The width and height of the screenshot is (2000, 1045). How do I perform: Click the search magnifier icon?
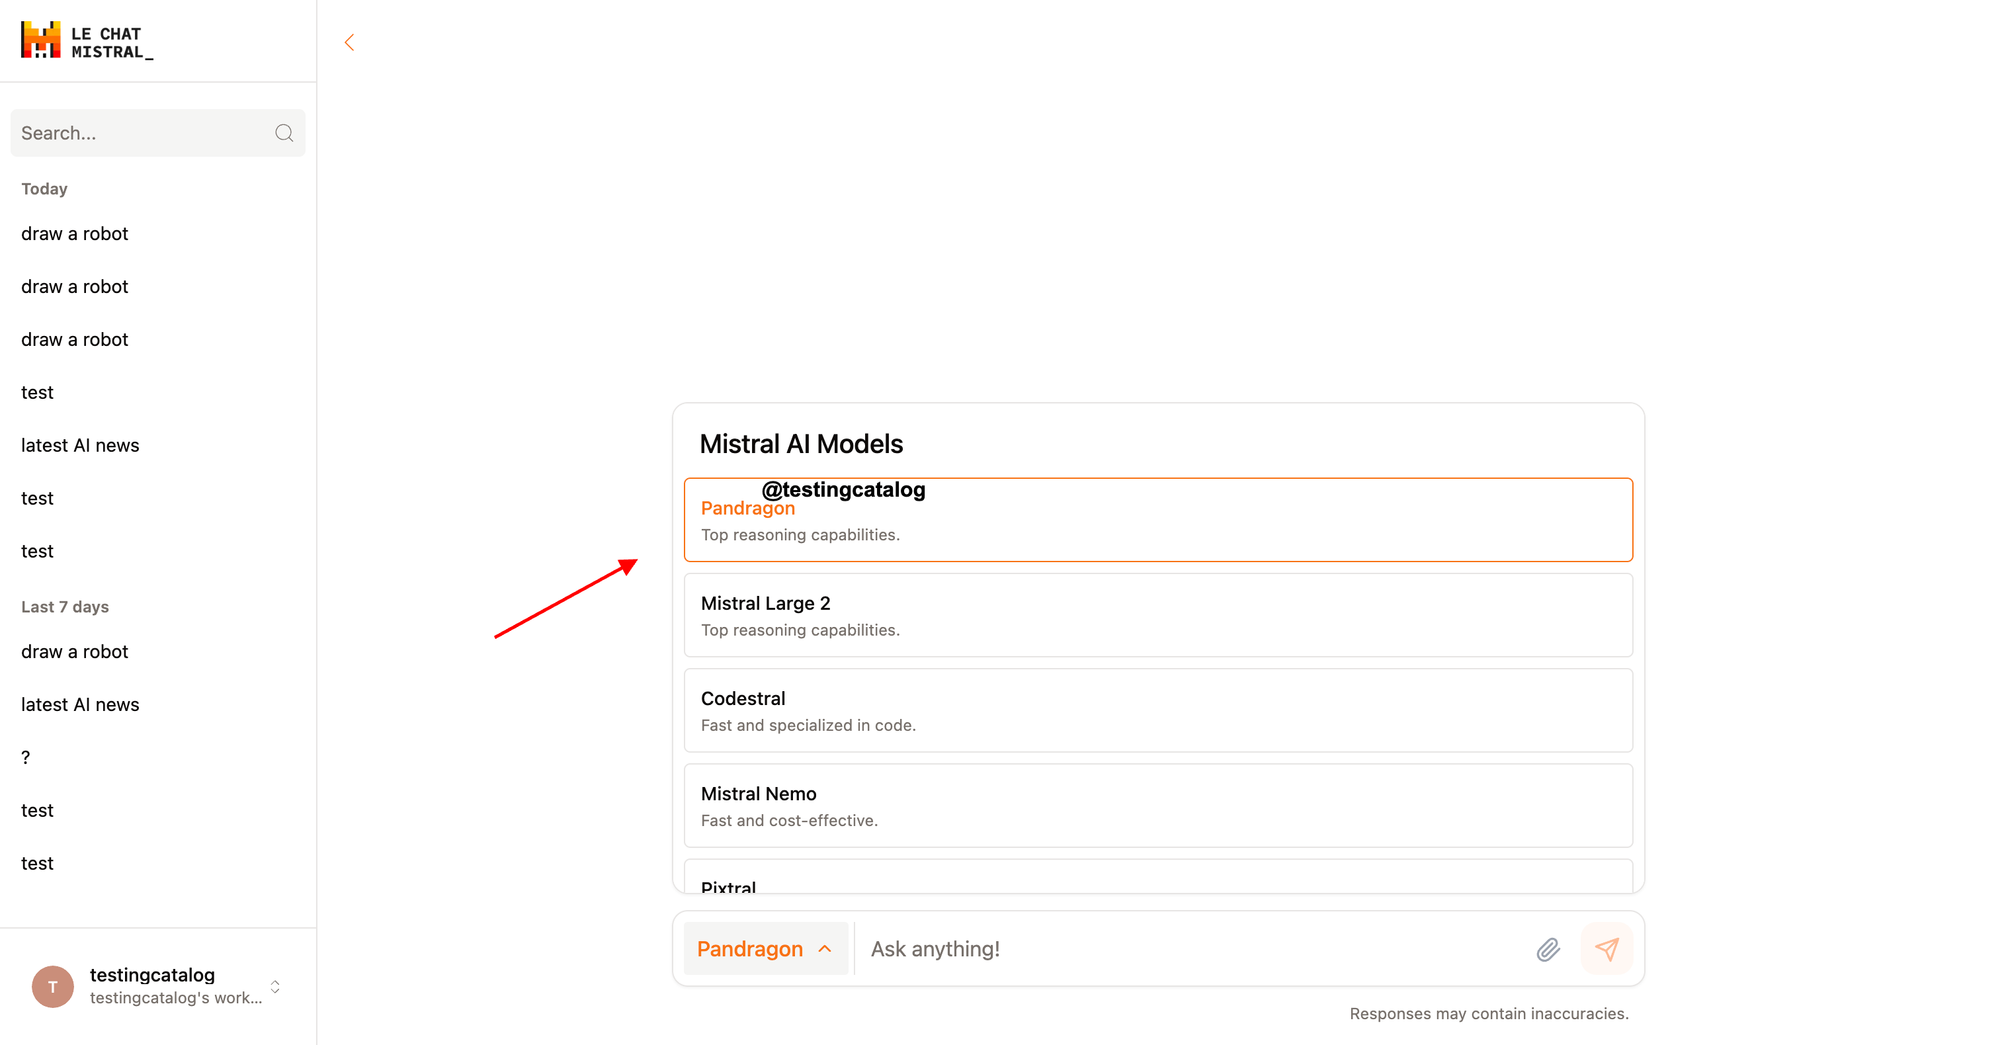pos(284,133)
